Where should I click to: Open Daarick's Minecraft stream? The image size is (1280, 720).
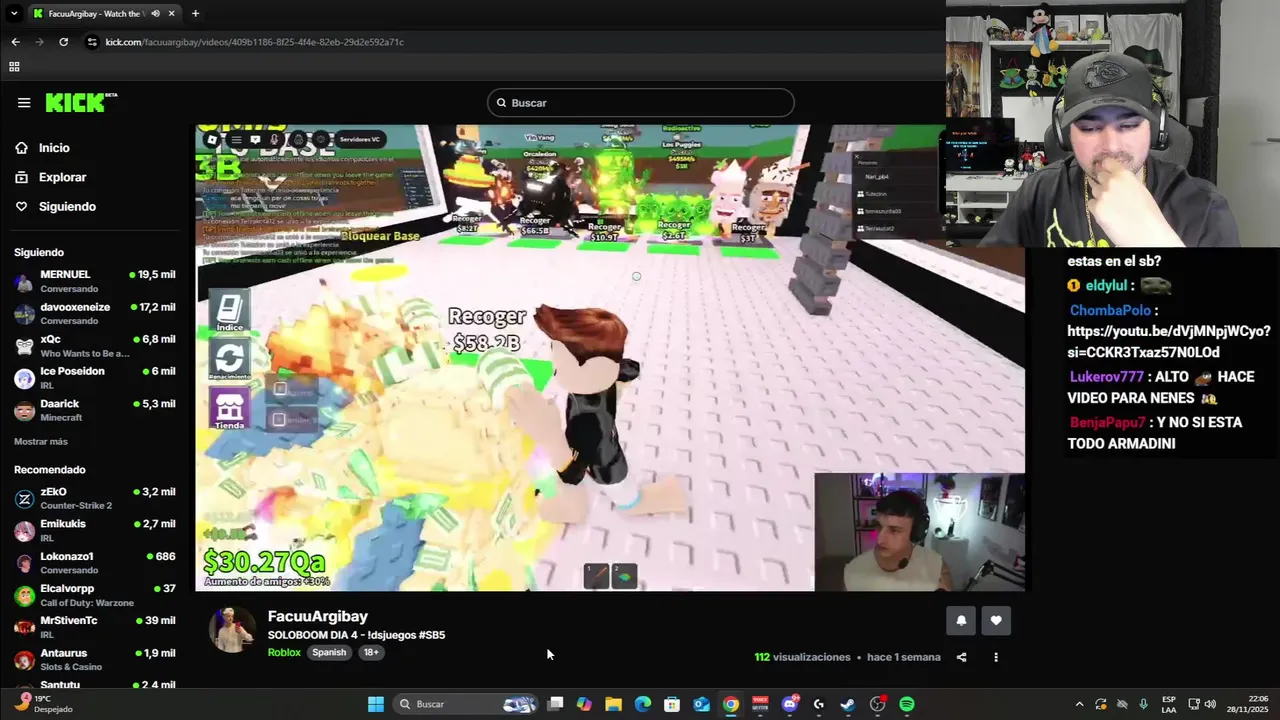click(95, 410)
